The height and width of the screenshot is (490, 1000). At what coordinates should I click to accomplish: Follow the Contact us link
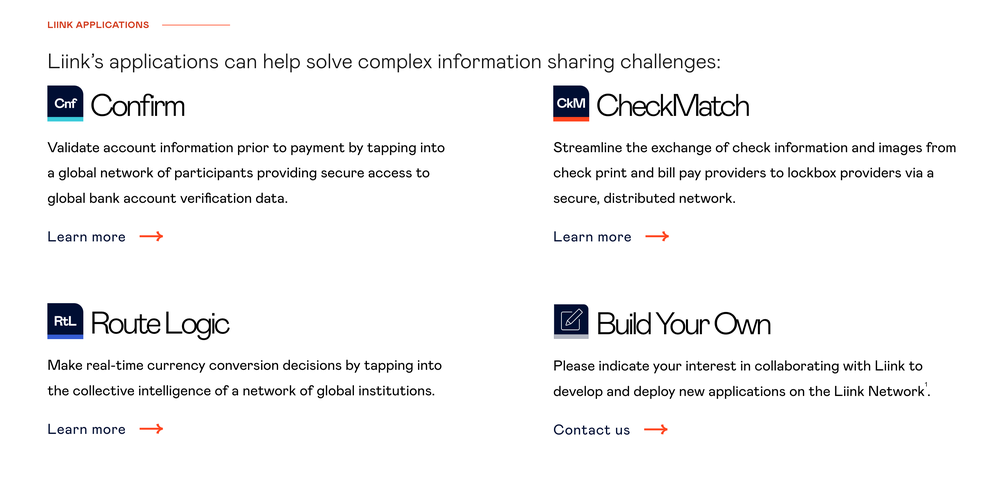point(592,430)
